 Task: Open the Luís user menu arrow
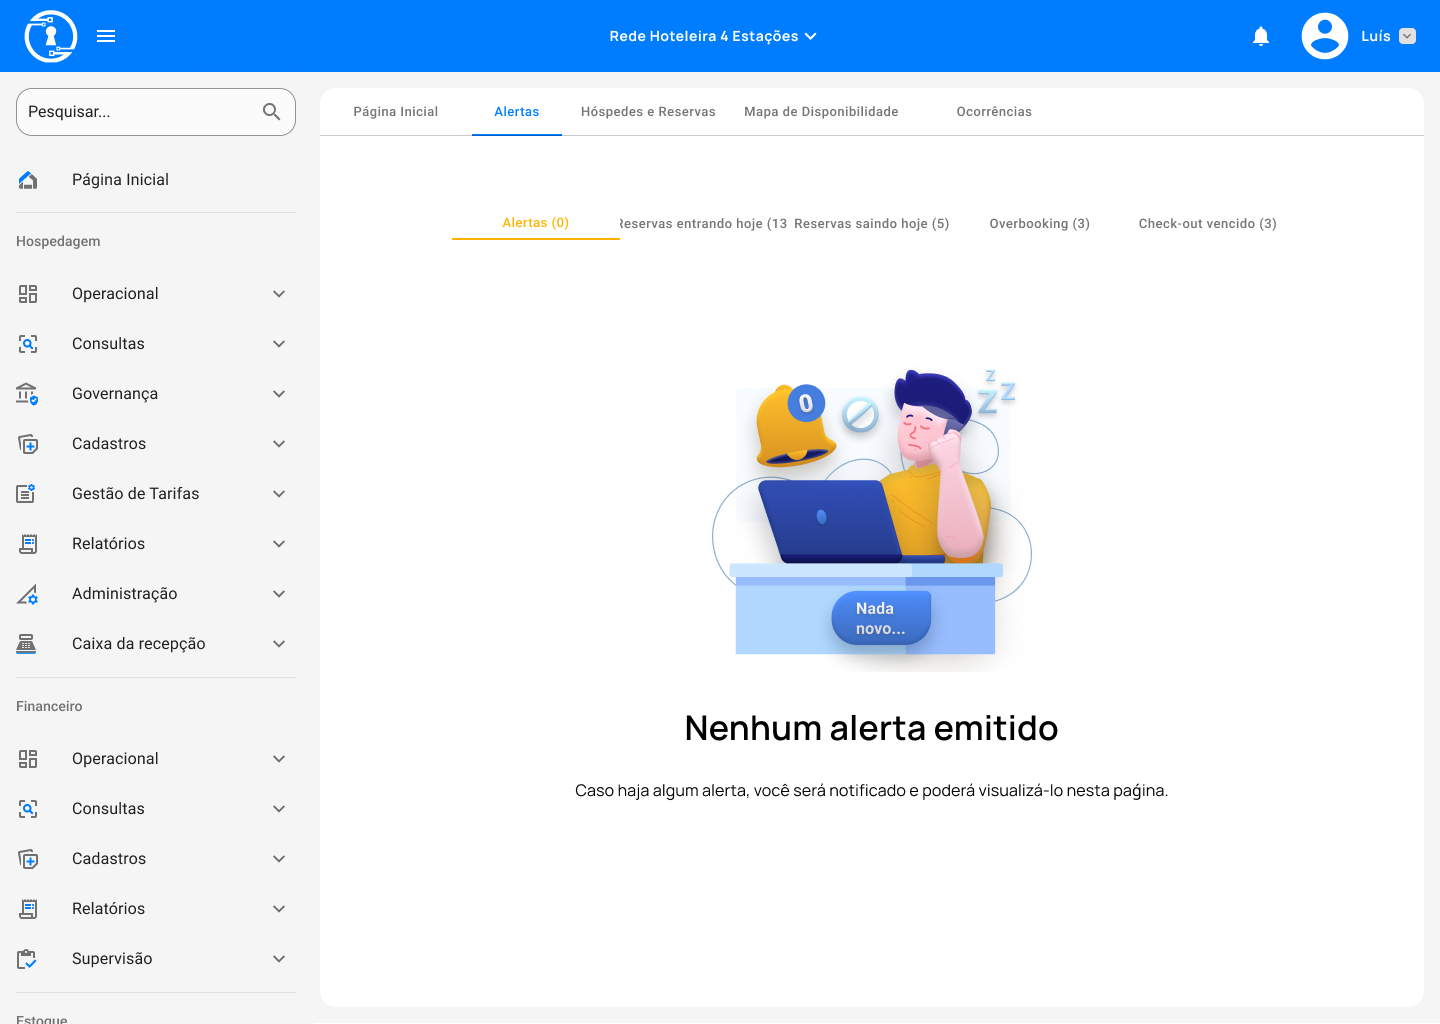pos(1407,36)
